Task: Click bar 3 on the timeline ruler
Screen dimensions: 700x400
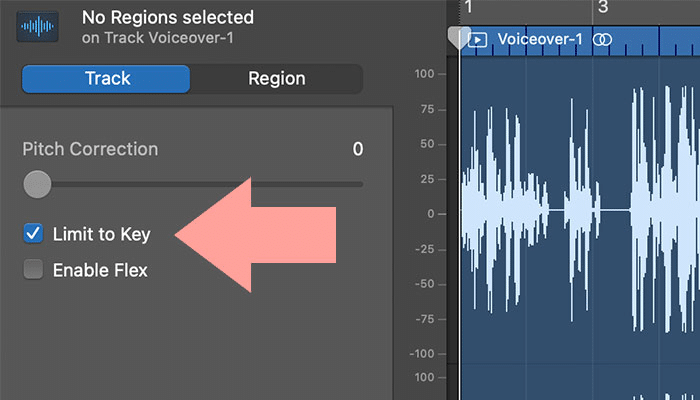Action: click(x=603, y=7)
